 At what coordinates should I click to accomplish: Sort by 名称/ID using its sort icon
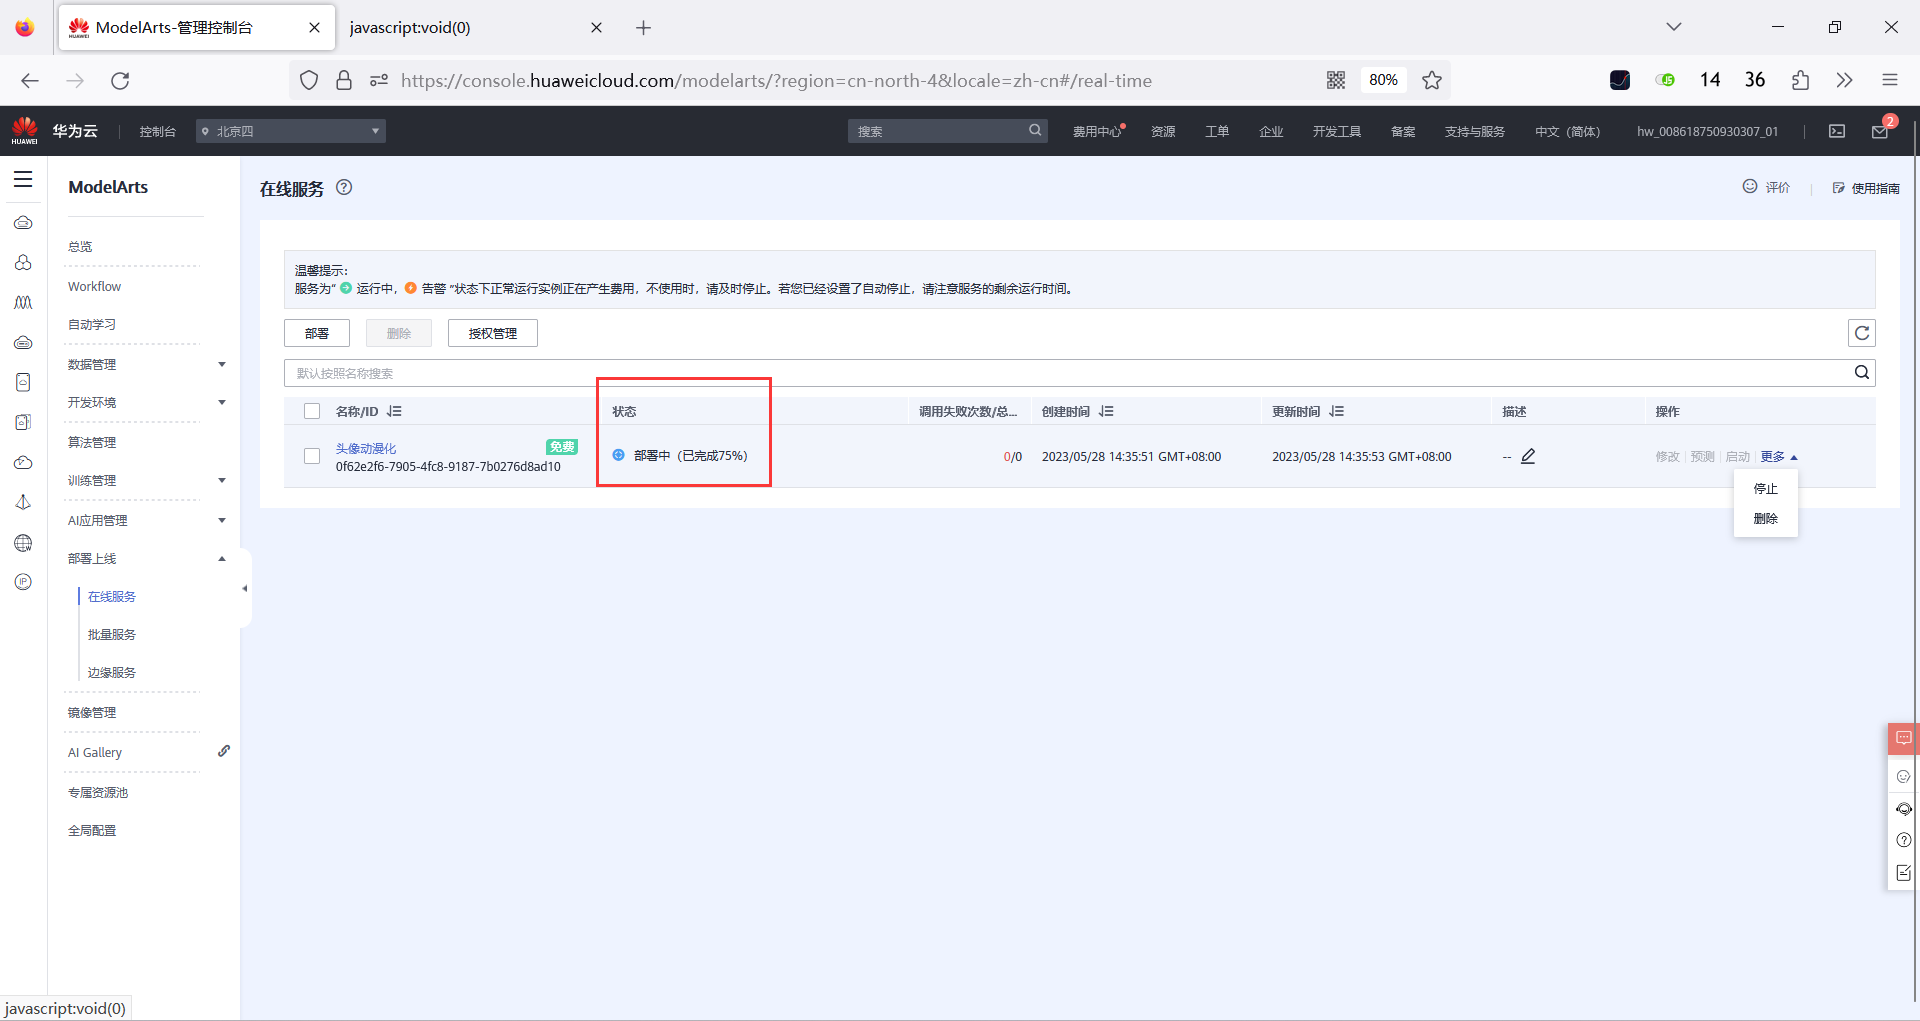(394, 411)
